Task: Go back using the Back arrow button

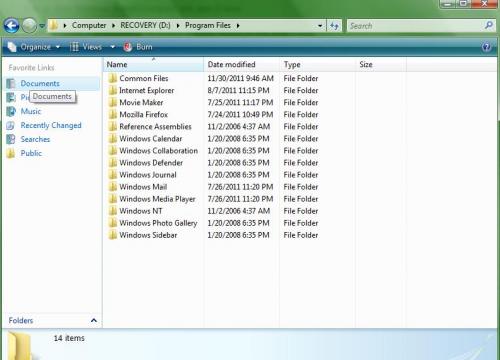Action: coord(11,25)
